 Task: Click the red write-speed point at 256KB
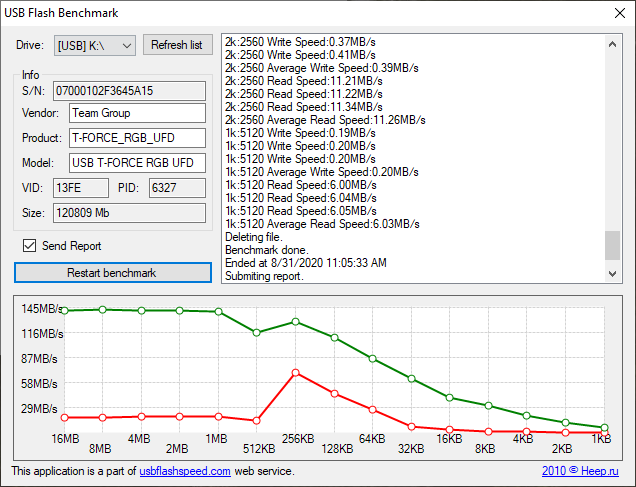click(x=296, y=373)
